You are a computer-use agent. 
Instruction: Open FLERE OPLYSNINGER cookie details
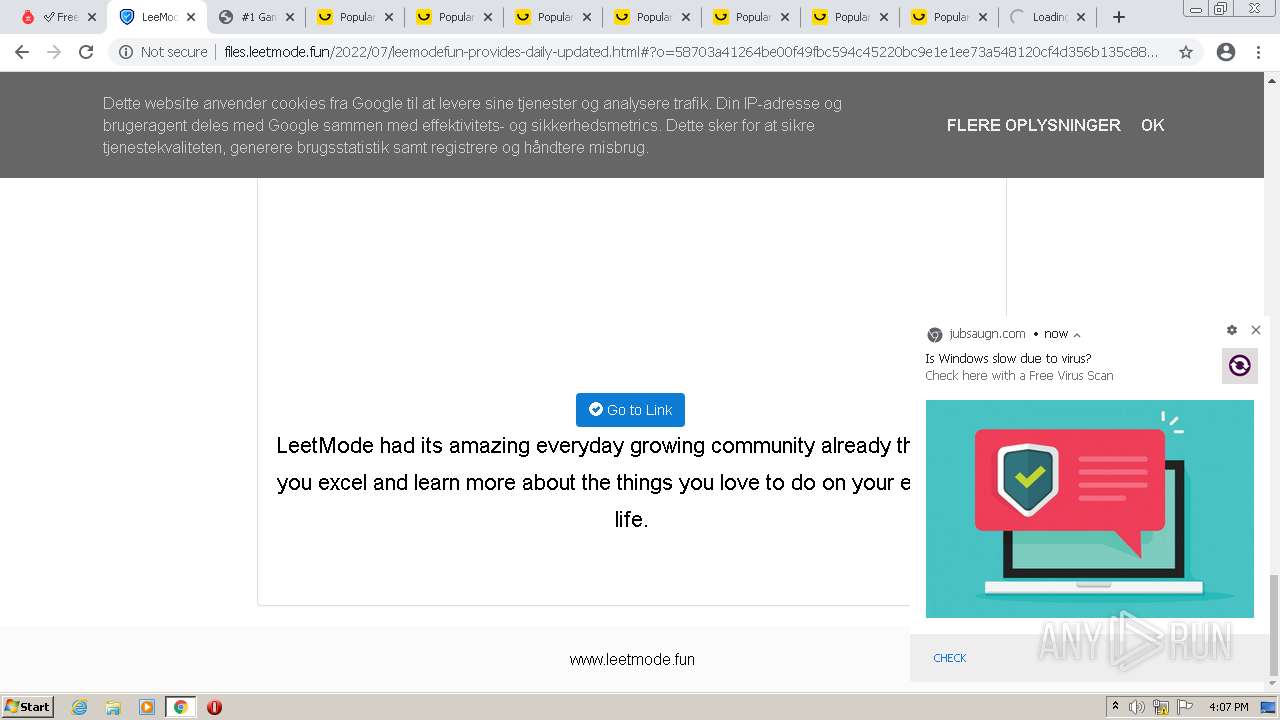1033,125
